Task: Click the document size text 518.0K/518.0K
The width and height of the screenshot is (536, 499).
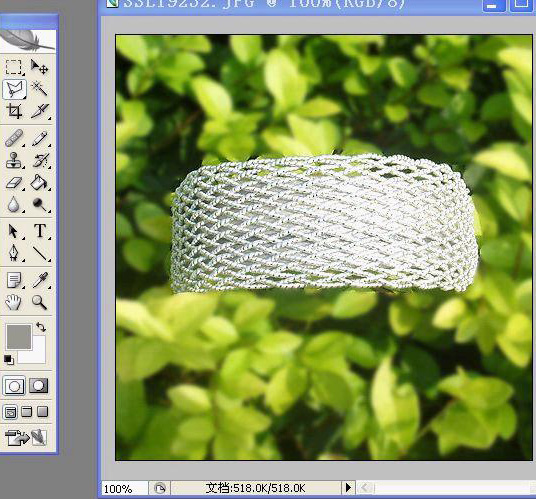Action: pos(255,488)
